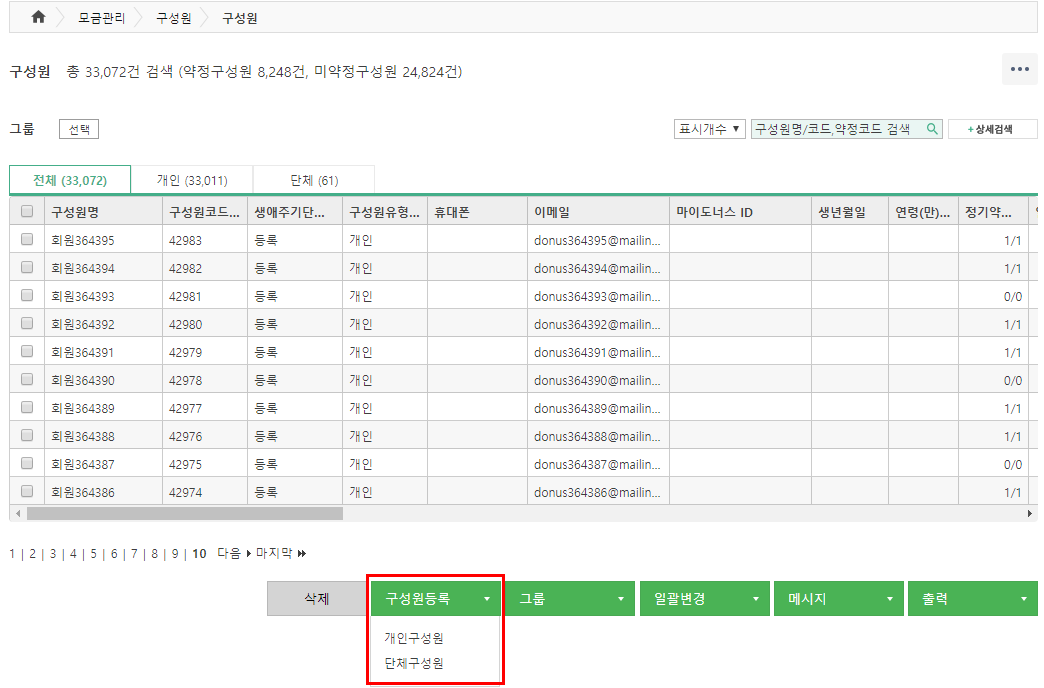This screenshot has width=1044, height=688.
Task: Click the 모금관리 breadcrumb
Action: click(x=101, y=18)
